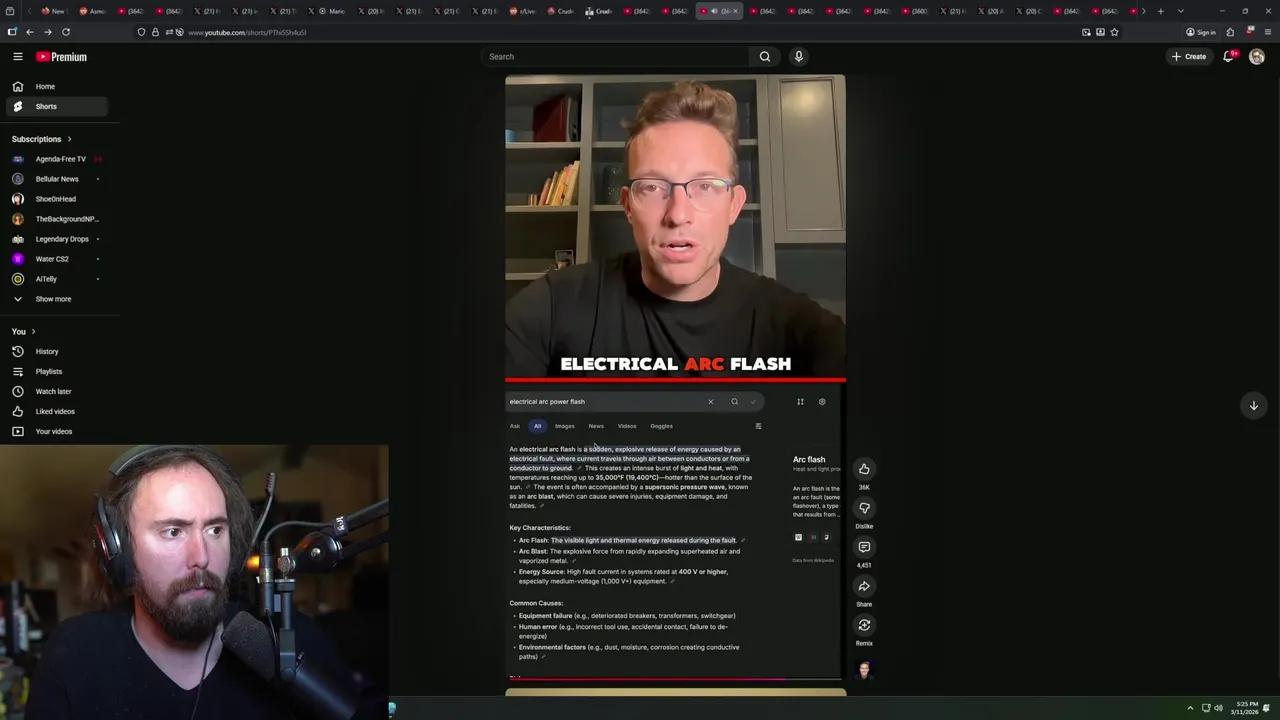Screen dimensions: 1280x720
Task: Go to YouTube Home
Action: click(57, 87)
